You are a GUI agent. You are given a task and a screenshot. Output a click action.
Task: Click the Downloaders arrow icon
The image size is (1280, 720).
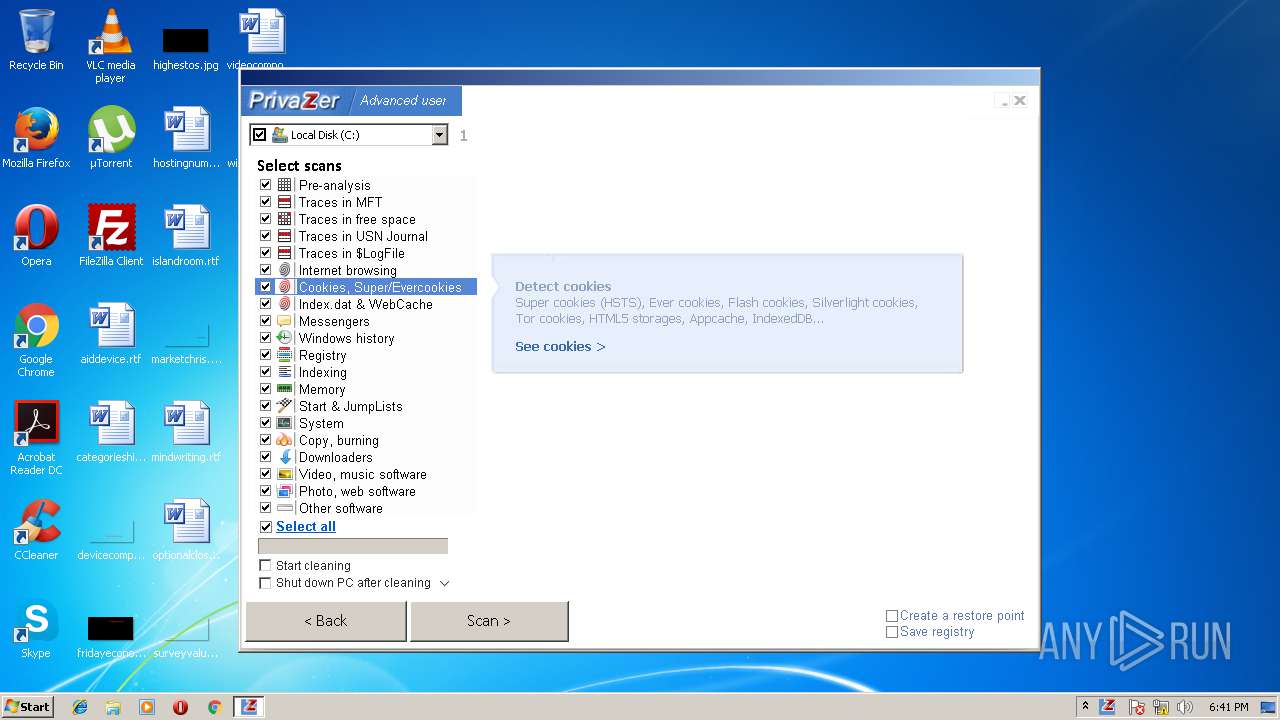pos(285,457)
